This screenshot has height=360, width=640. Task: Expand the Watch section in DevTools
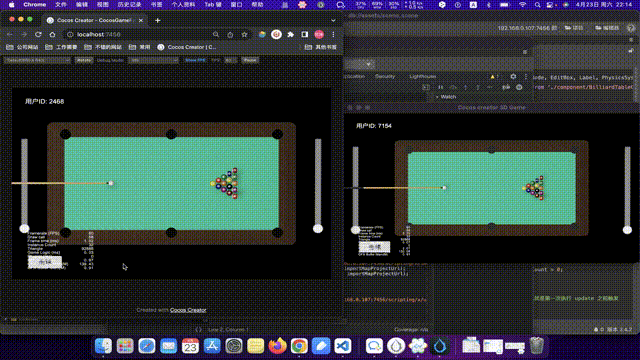(445, 97)
